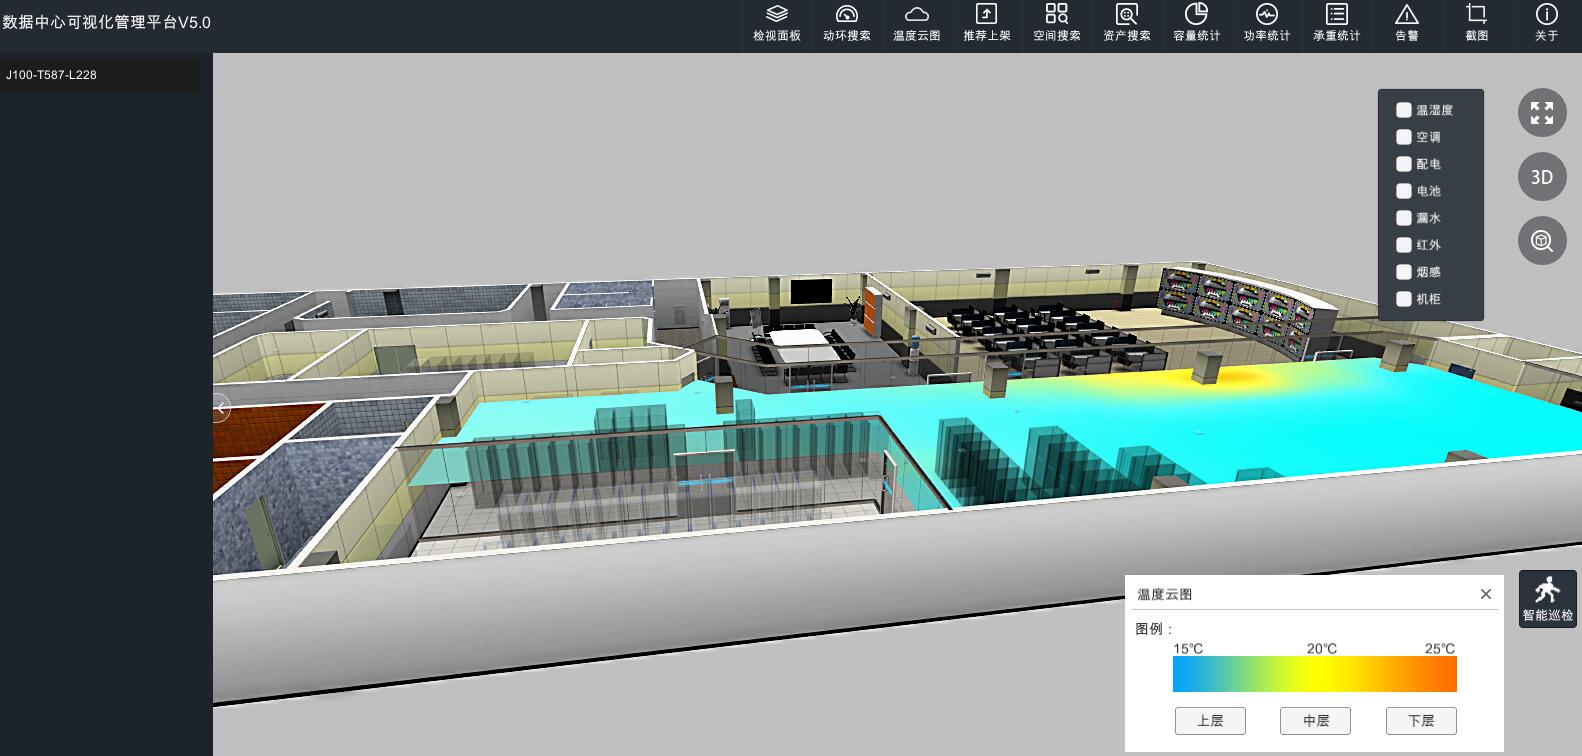Click the temperature legend color gradient bar
Viewport: 1582px width, 756px height.
tap(1315, 674)
